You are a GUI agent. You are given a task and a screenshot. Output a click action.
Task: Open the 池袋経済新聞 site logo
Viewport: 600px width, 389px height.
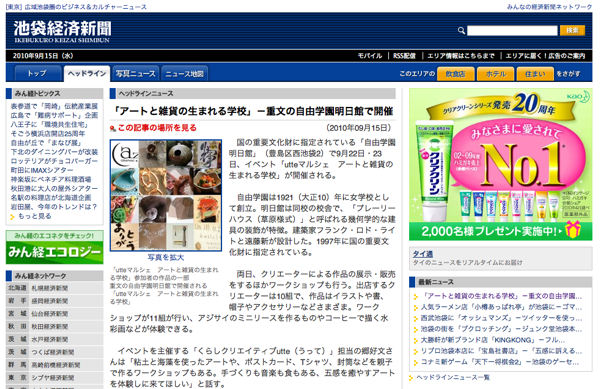coord(62,31)
